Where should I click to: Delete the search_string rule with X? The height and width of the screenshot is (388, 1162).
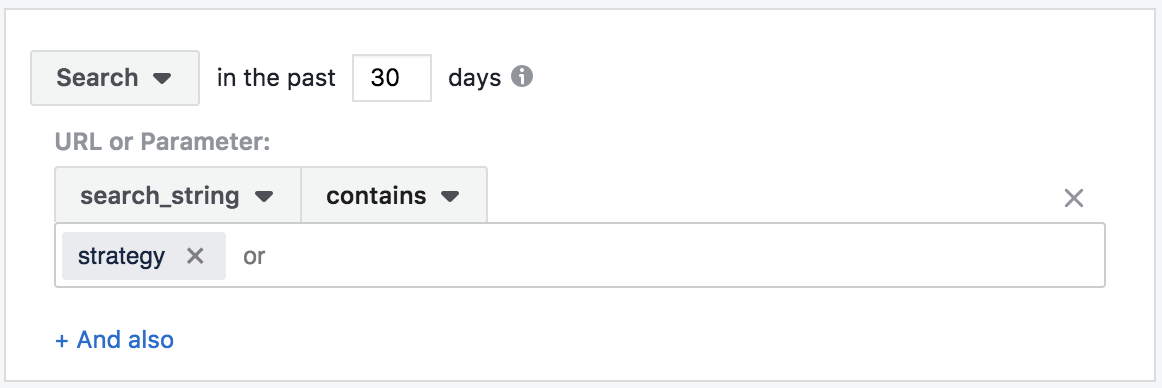[x=1074, y=198]
